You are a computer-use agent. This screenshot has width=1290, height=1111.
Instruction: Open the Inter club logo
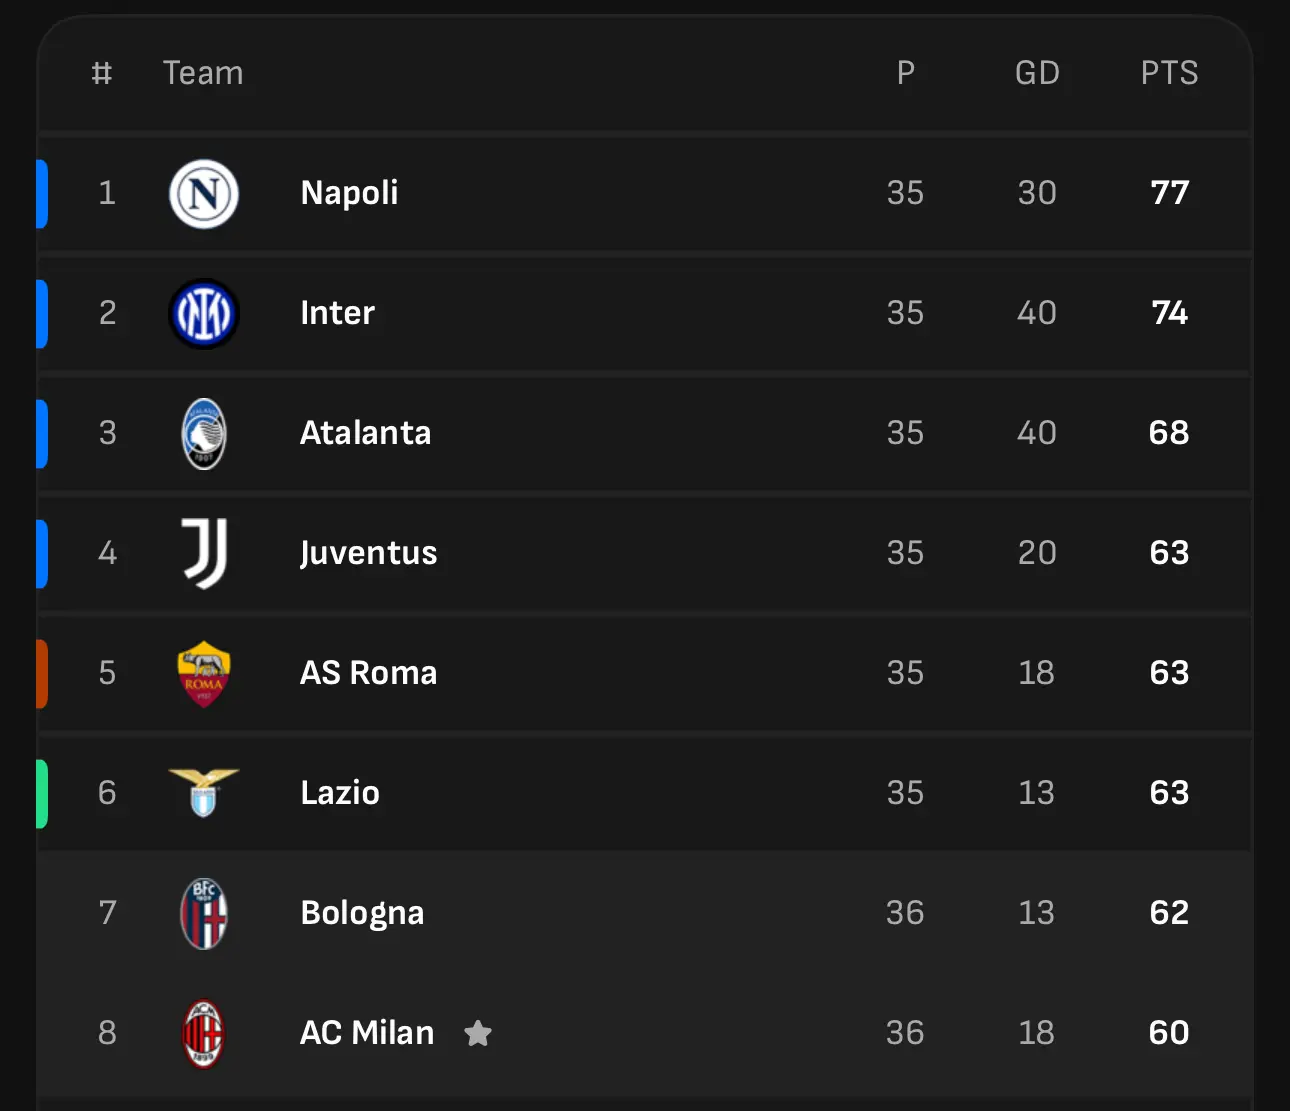(204, 313)
